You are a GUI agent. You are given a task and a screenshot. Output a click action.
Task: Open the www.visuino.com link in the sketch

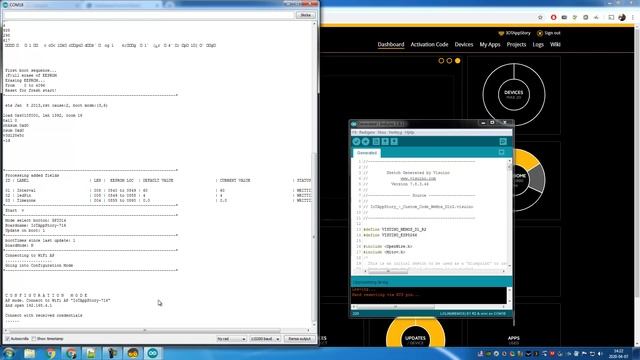click(x=418, y=179)
